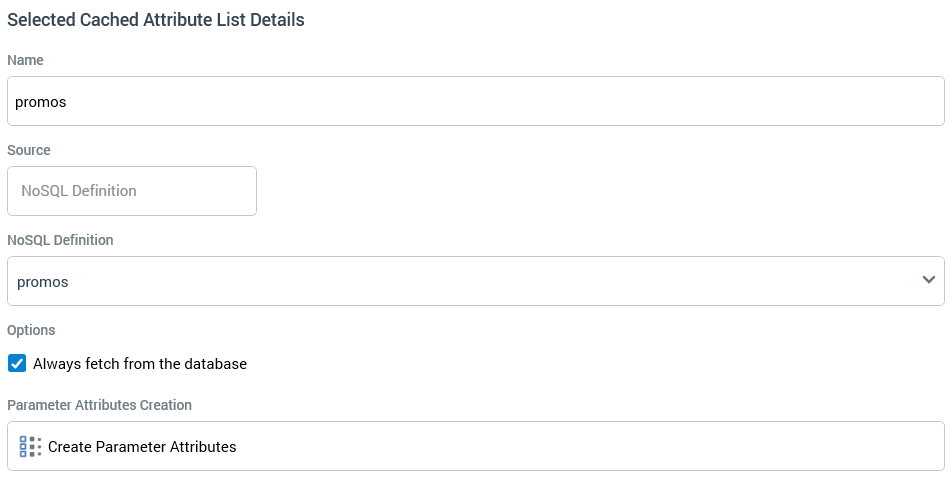Click into the Name field containing promos
The width and height of the screenshot is (952, 477).
click(x=475, y=101)
